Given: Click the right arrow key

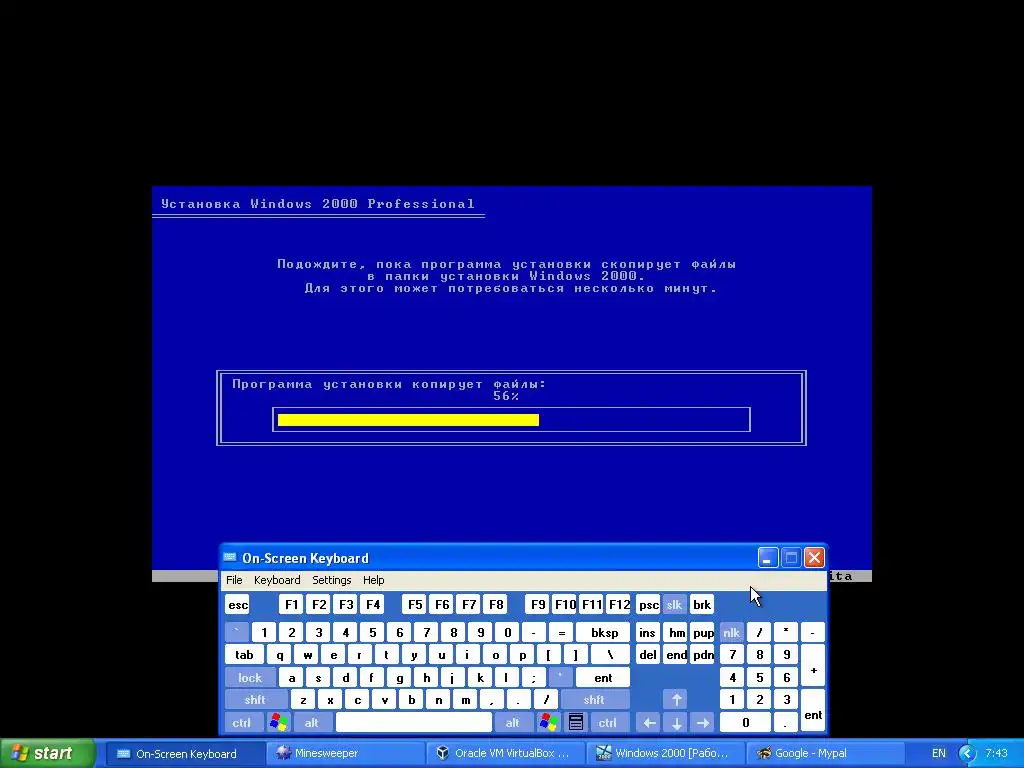Looking at the screenshot, I should [703, 722].
